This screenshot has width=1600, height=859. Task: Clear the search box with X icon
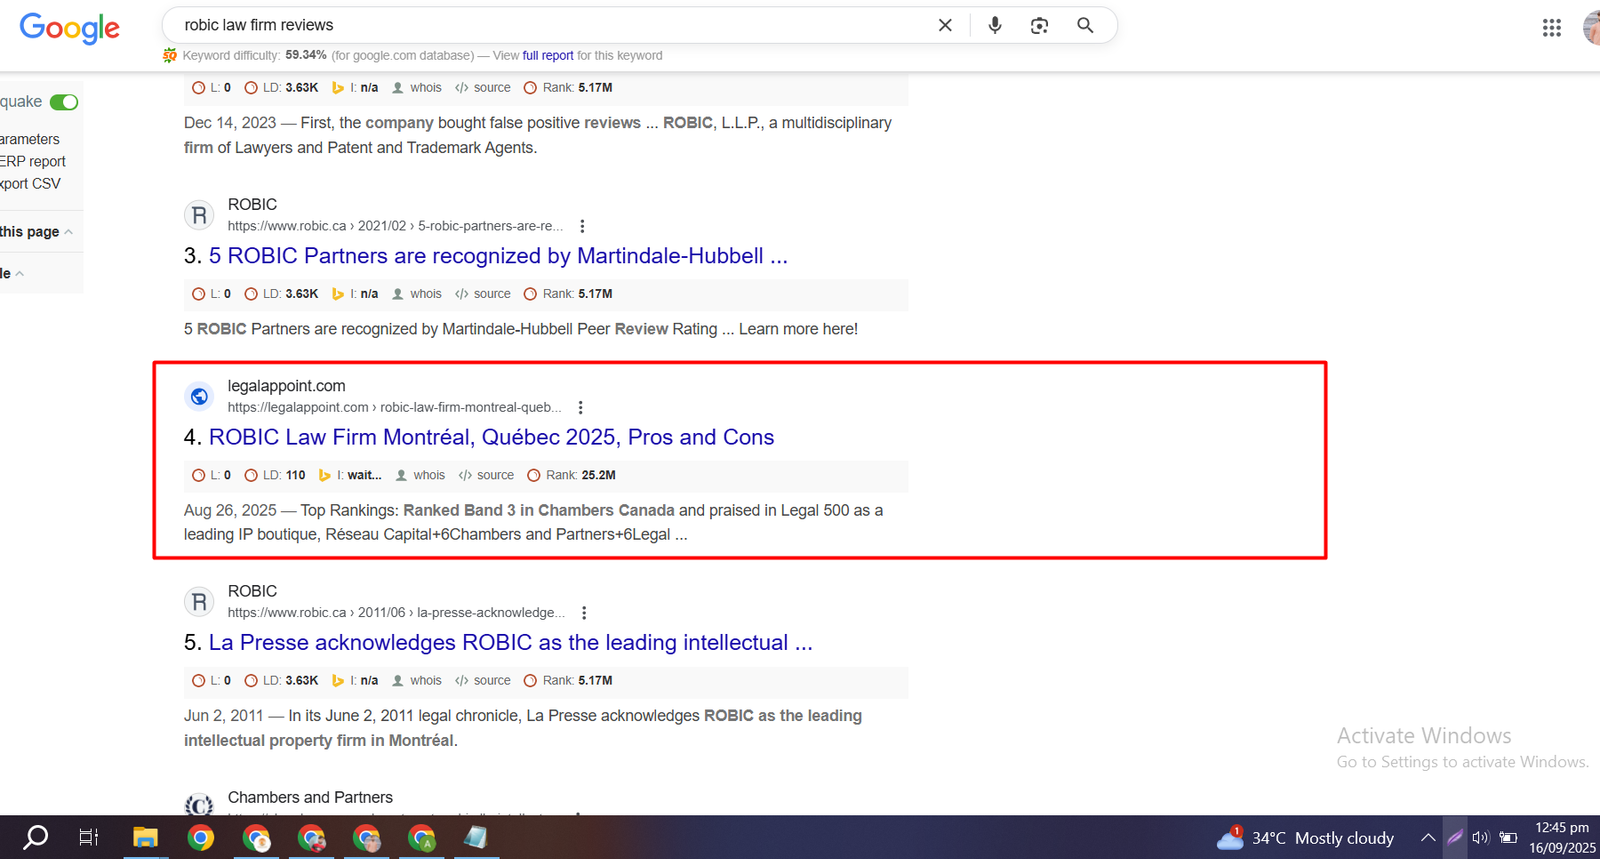click(945, 25)
